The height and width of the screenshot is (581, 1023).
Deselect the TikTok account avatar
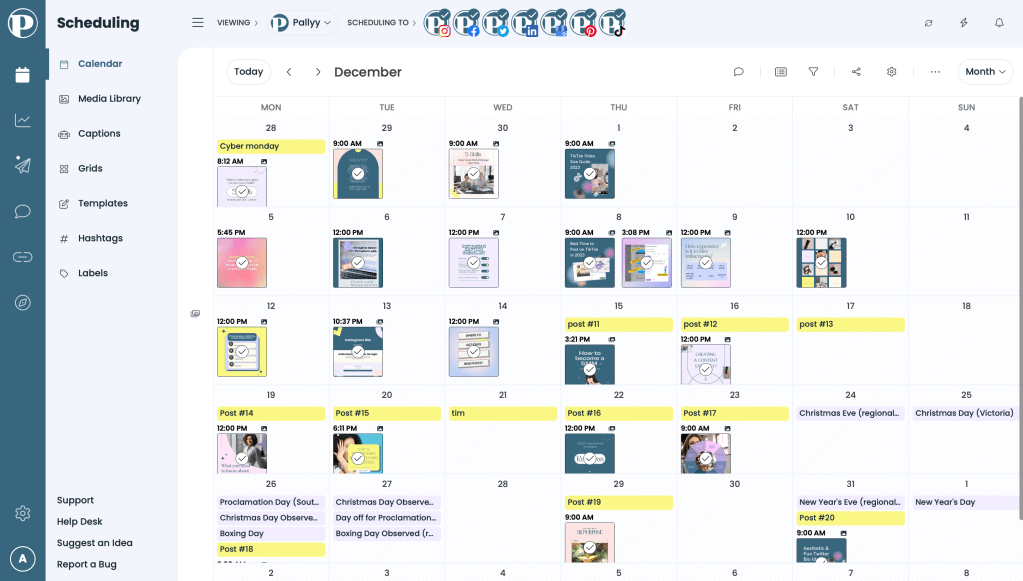(612, 23)
